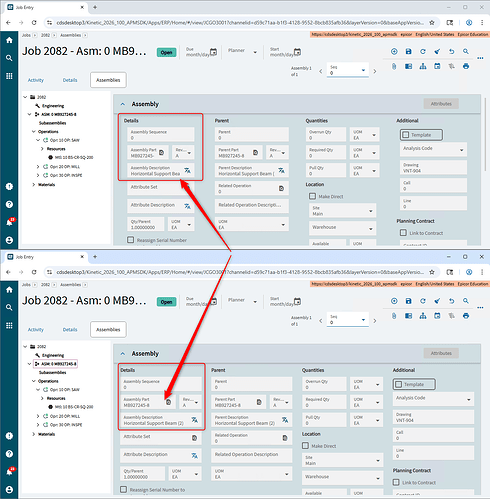
Task: Check Link to Contract in the upper window
Action: click(403, 233)
